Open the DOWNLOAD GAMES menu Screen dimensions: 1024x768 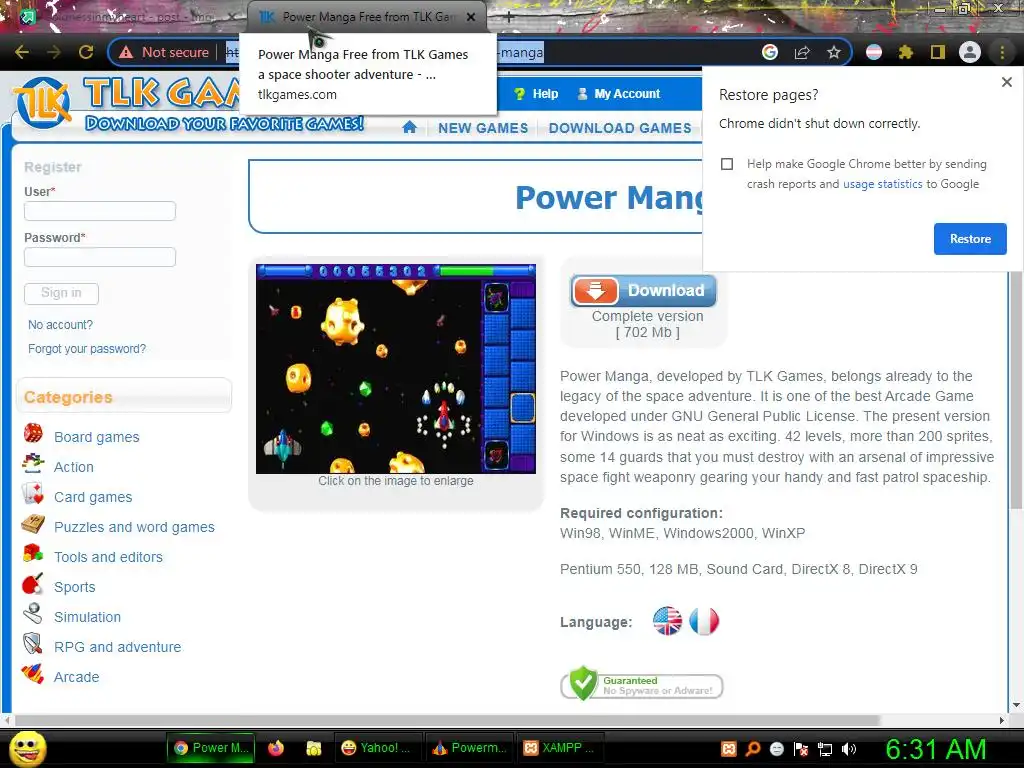pos(620,128)
